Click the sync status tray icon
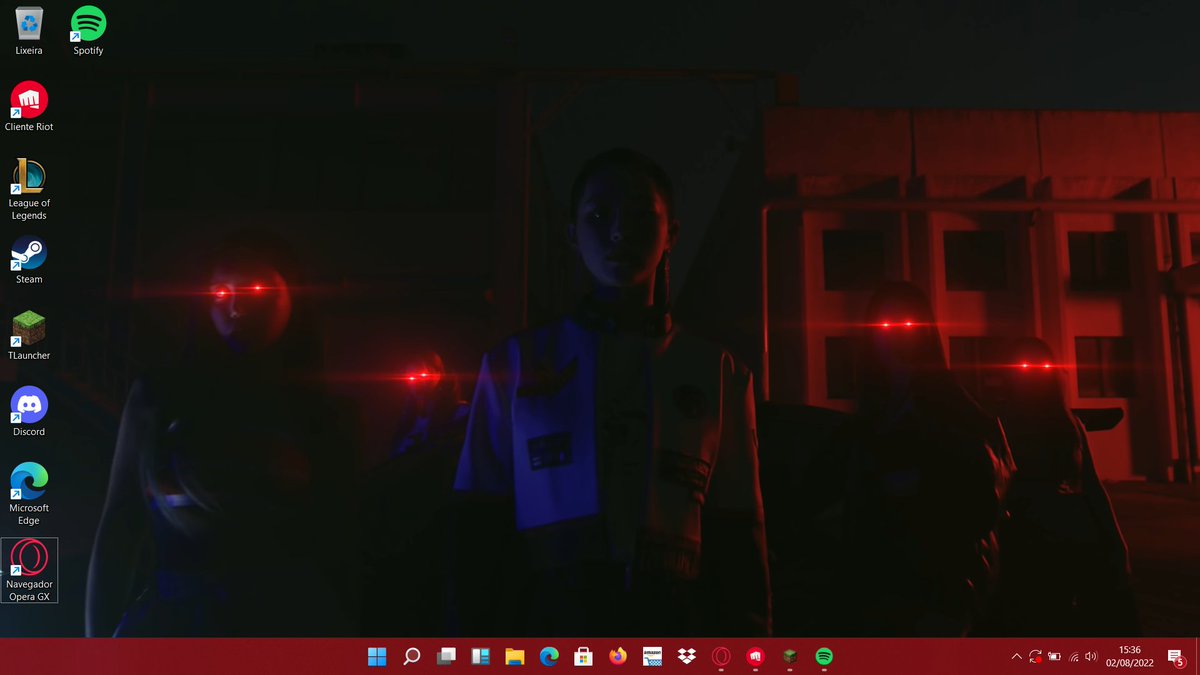The image size is (1200, 675). point(1036,657)
